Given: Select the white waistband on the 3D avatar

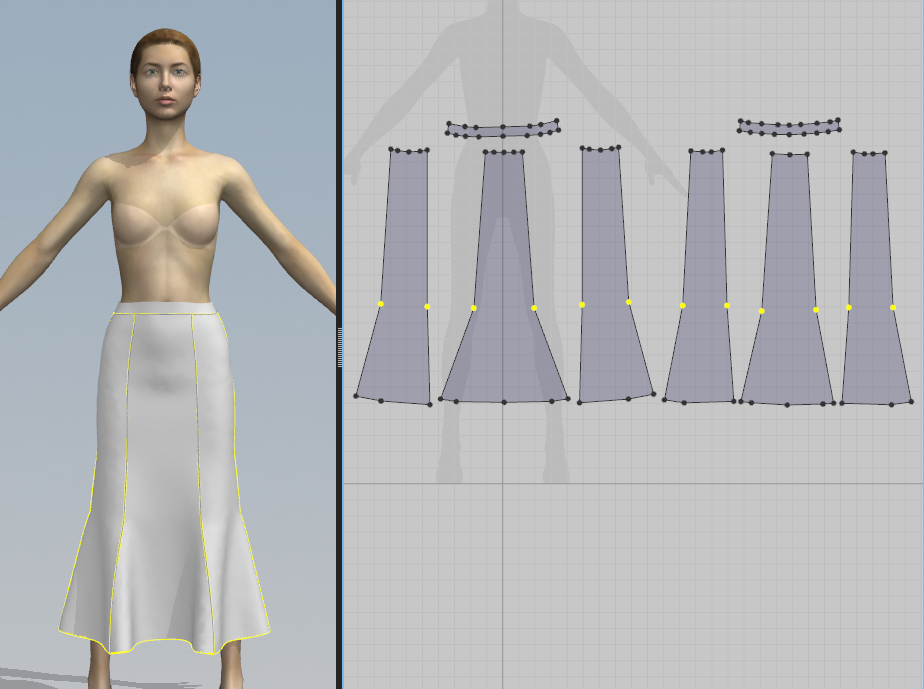Looking at the screenshot, I should pyautogui.click(x=164, y=308).
